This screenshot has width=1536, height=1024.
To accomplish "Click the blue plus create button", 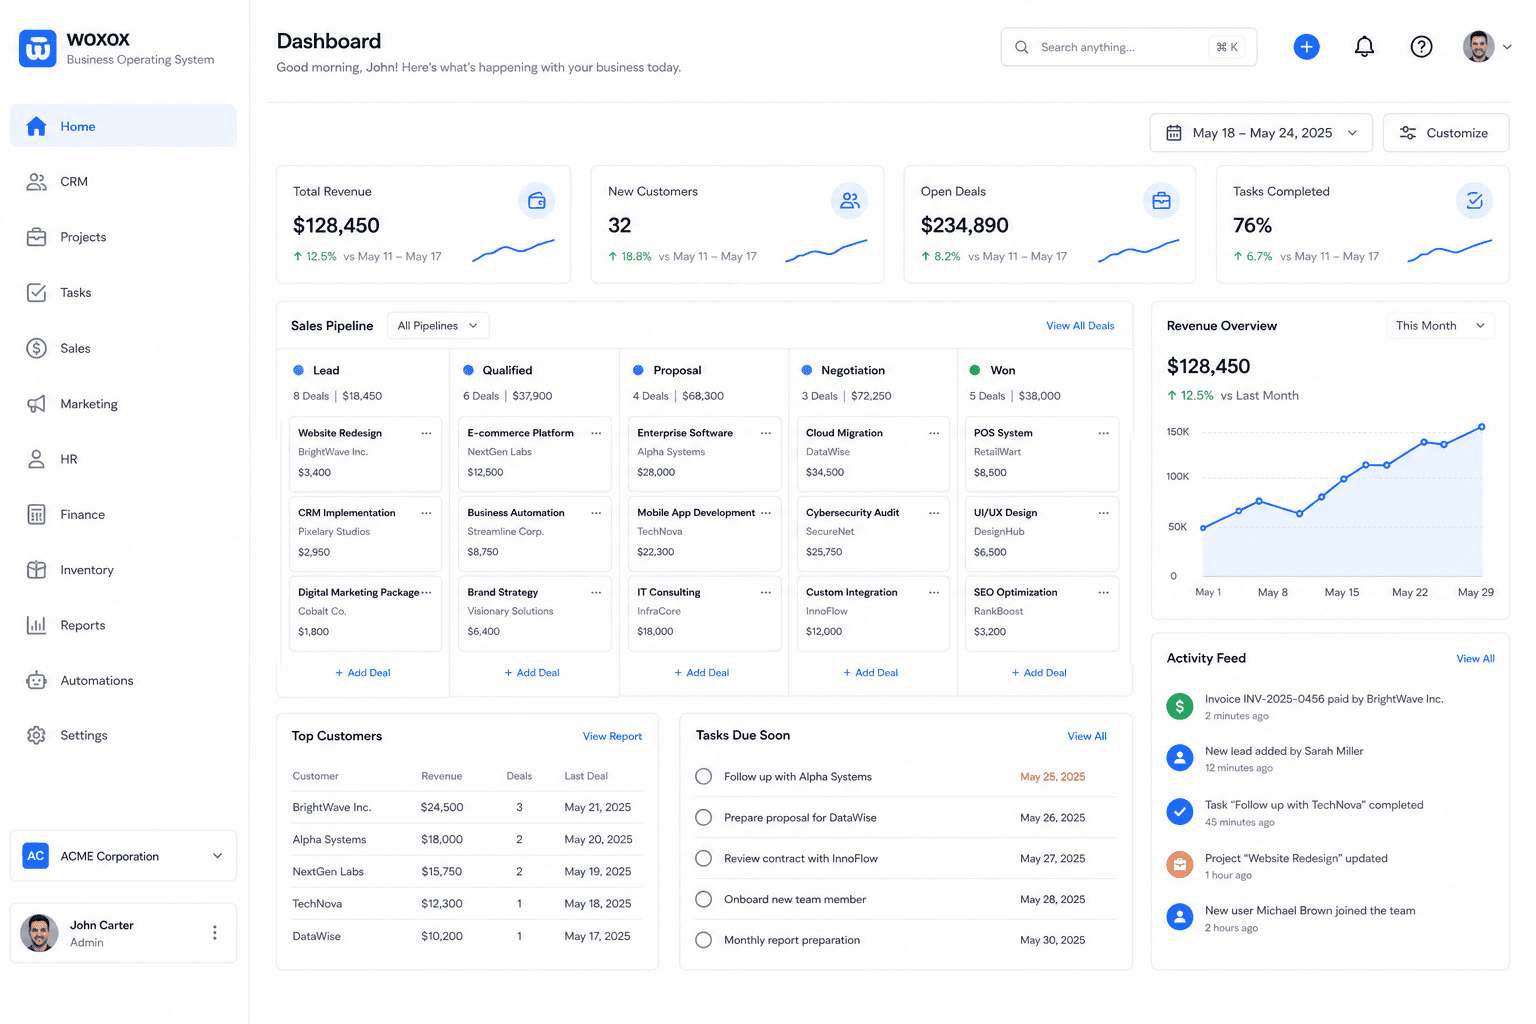I will tap(1306, 47).
